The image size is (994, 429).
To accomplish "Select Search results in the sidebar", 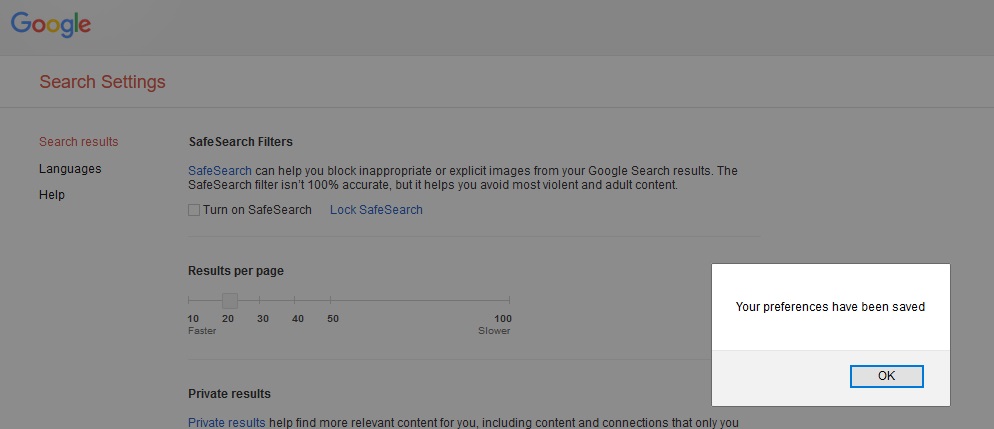I will tap(79, 142).
